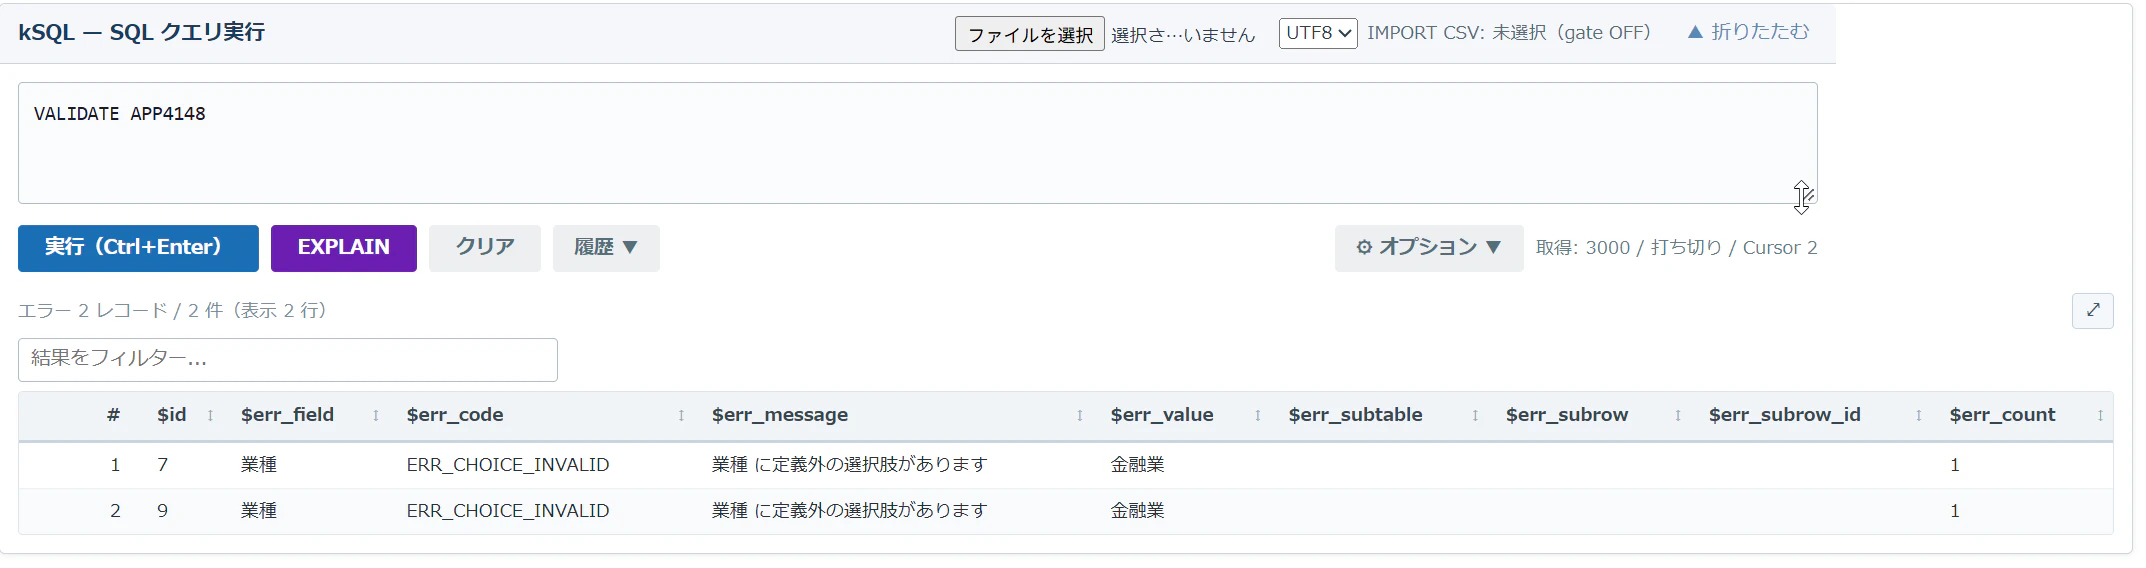Screen dimensions: 2146x568
Task: Open the オプション options dropdown
Action: click(1429, 248)
